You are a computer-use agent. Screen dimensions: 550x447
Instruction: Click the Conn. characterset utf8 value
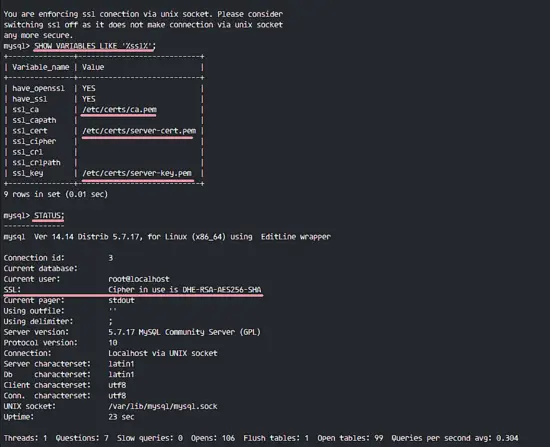[x=117, y=395]
